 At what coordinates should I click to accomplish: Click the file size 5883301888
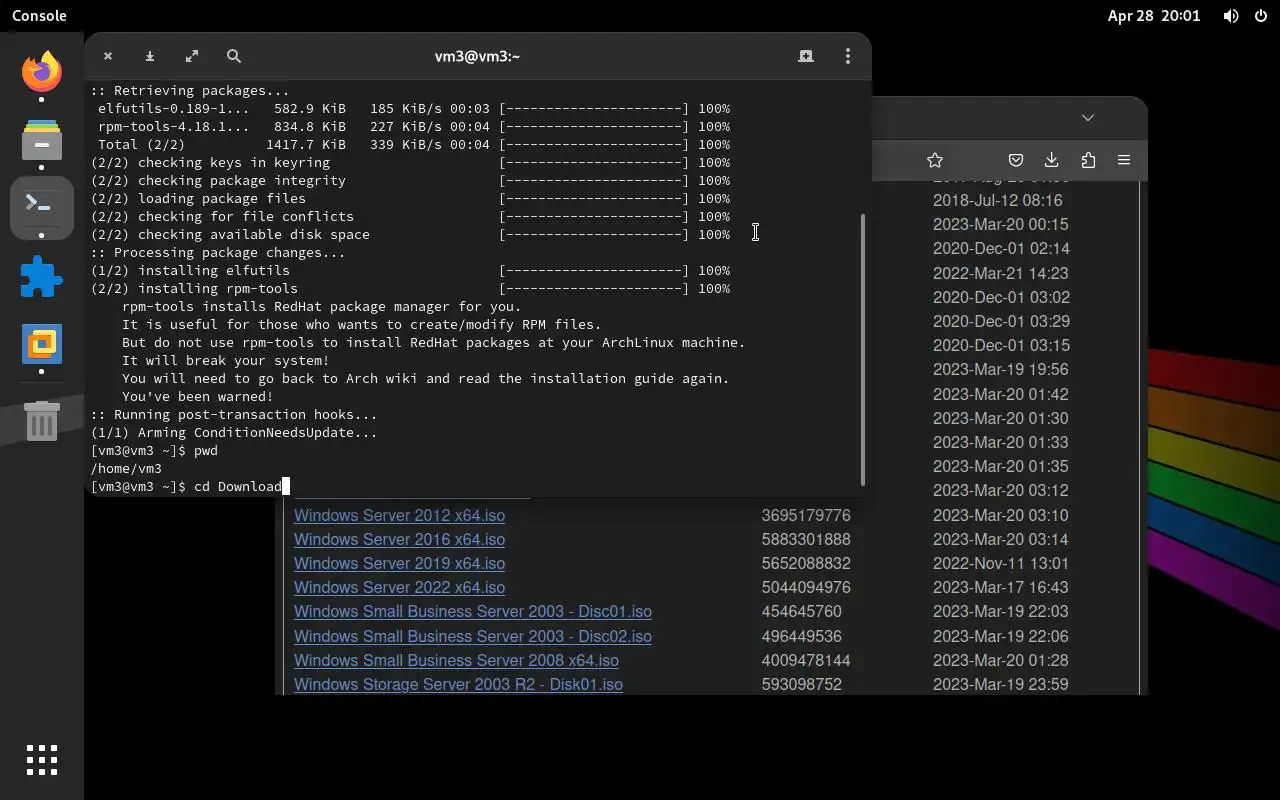806,539
